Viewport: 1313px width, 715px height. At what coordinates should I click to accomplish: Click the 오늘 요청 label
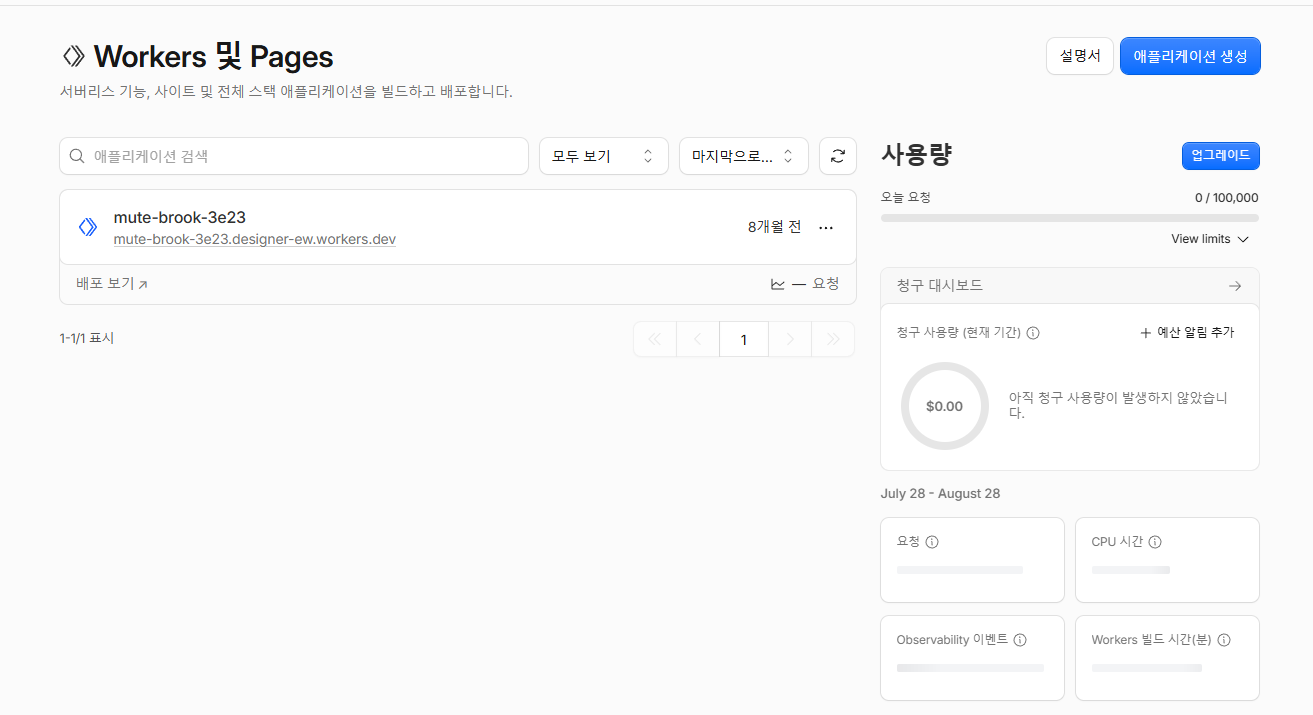pyautogui.click(x=906, y=198)
